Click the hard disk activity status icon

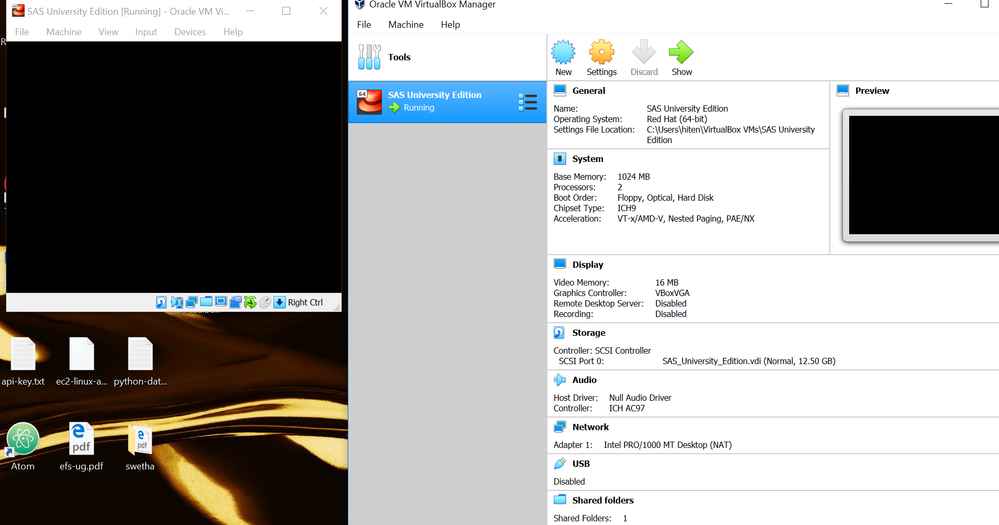[161, 302]
